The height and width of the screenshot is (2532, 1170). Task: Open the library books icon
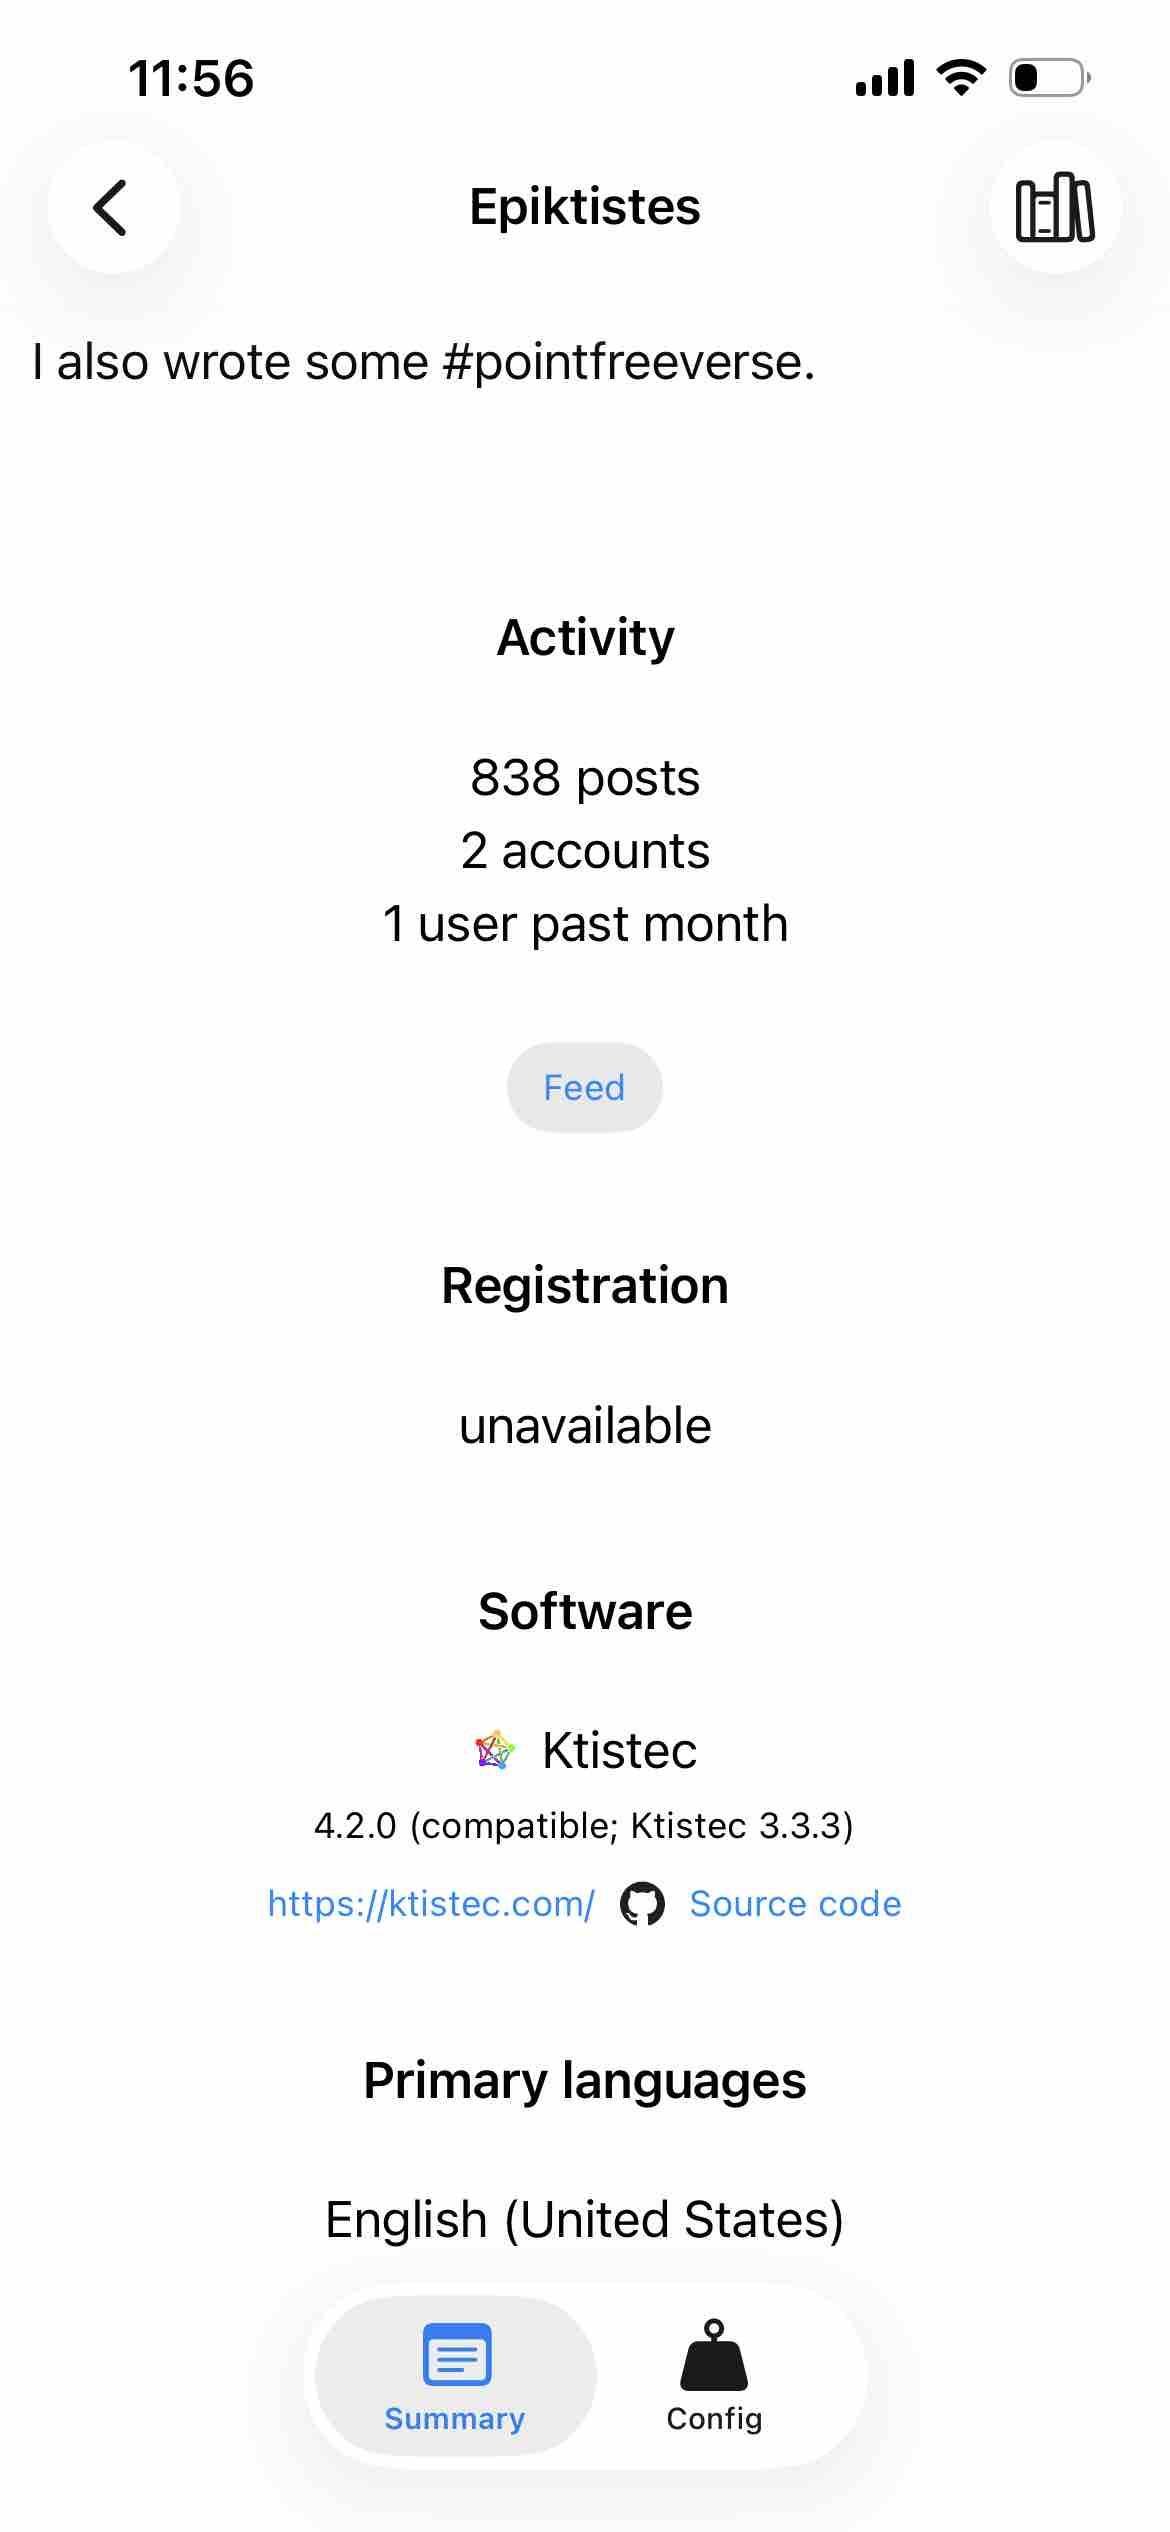1055,207
